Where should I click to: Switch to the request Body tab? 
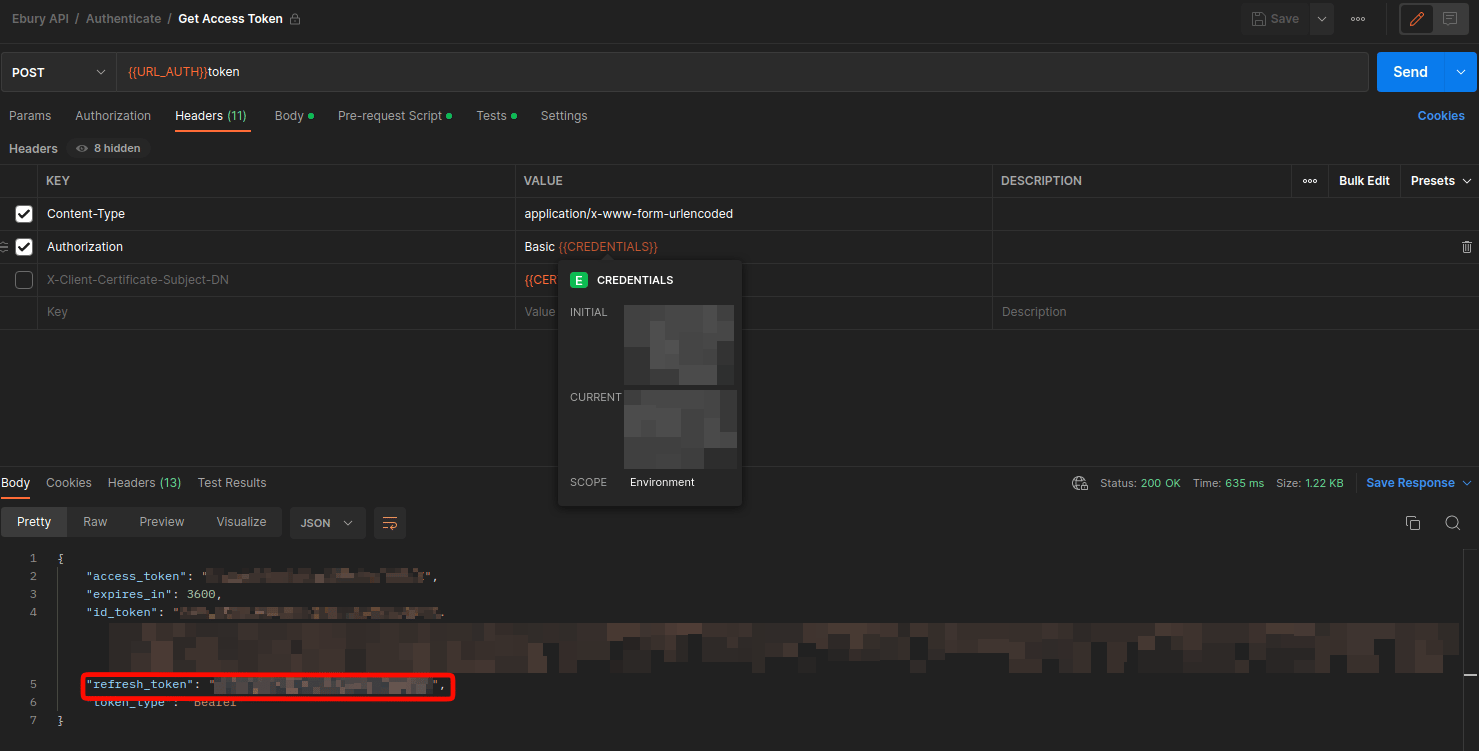point(294,116)
